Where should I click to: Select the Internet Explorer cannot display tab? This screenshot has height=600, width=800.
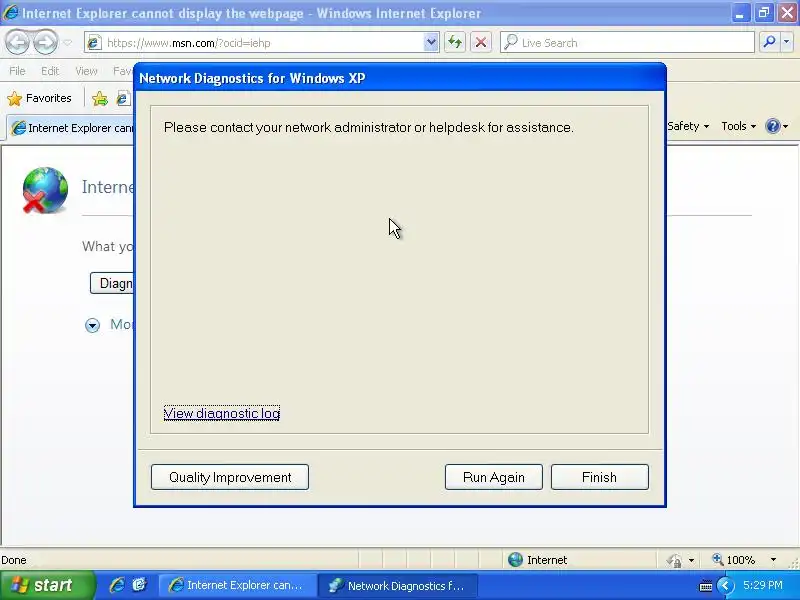point(71,128)
